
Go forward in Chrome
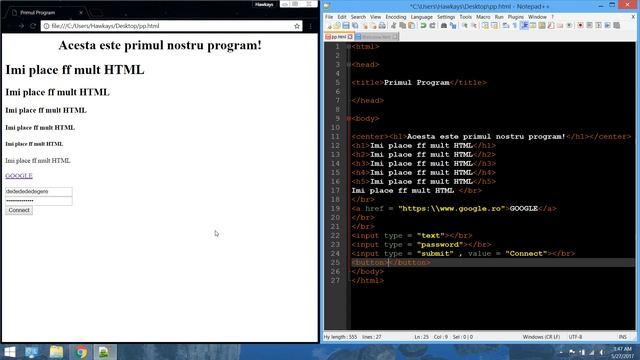[21, 26]
